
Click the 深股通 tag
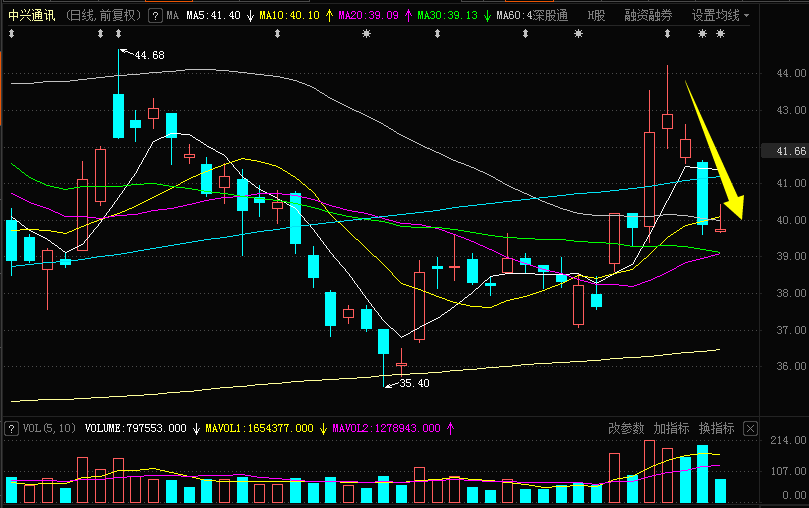(550, 15)
